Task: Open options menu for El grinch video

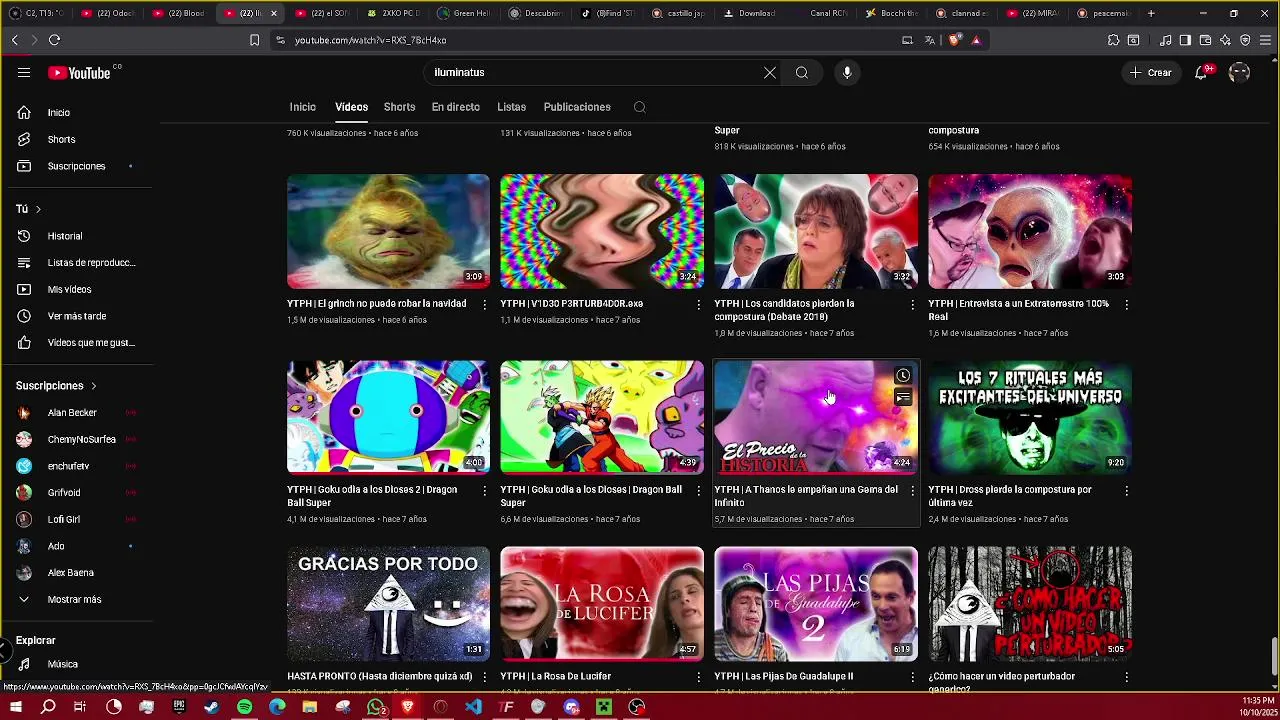Action: pos(485,304)
